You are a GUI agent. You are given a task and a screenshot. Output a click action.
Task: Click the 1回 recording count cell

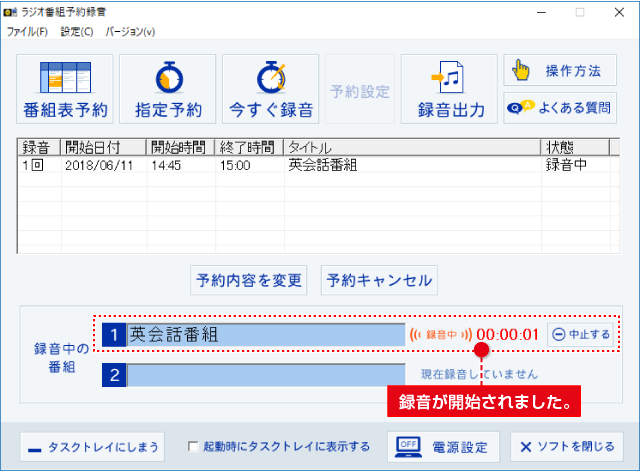tap(33, 165)
